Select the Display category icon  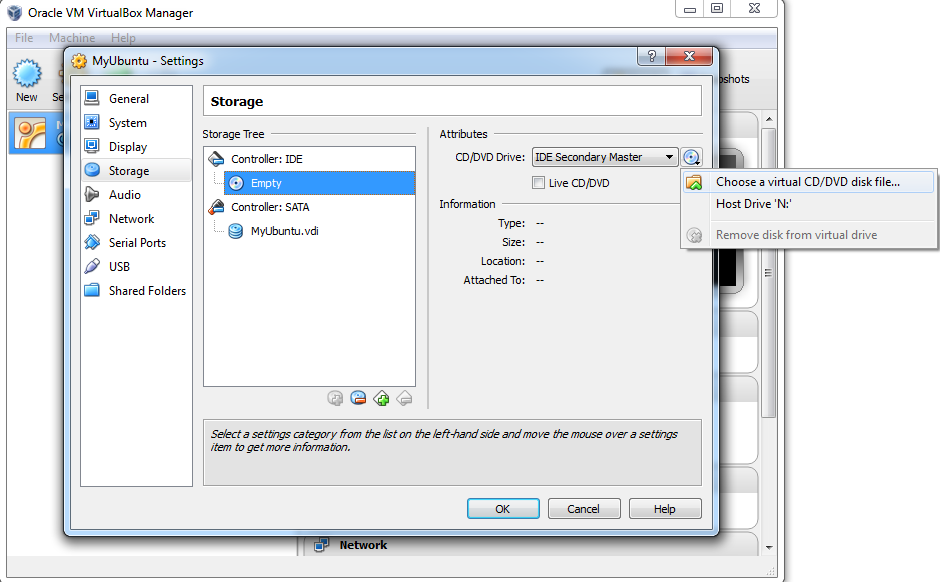pos(92,146)
